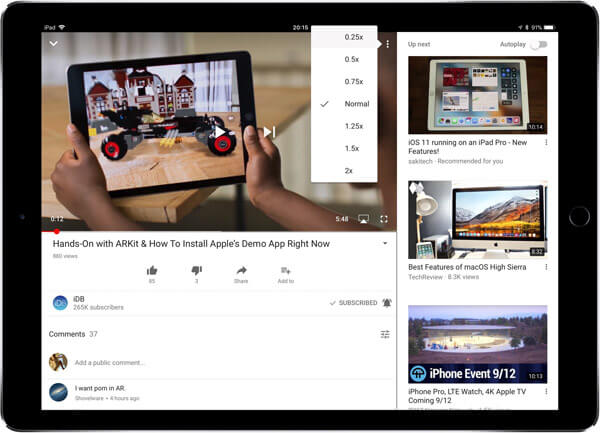This screenshot has width=600, height=433.
Task: Open the iPhone Event 9/12 video thumbnail
Action: point(478,344)
